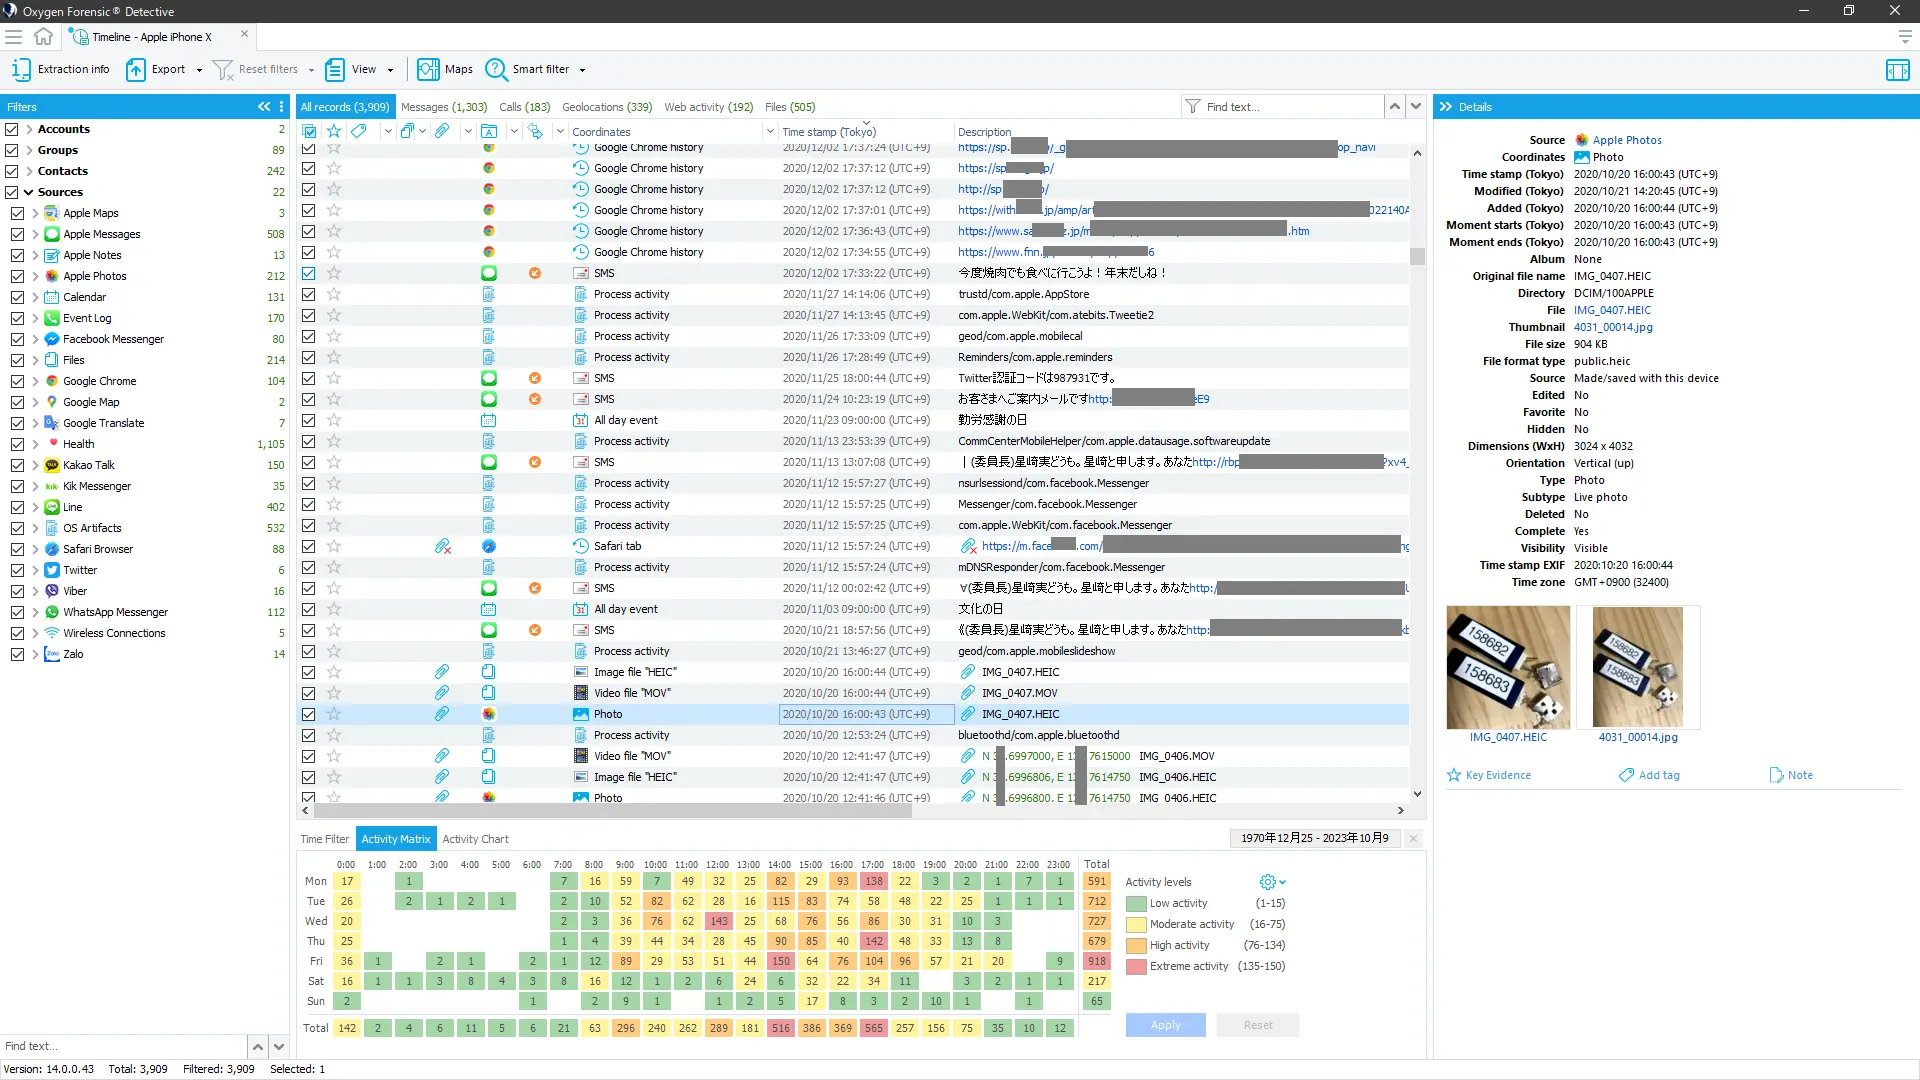
Task: Click the Export toolbar icon
Action: [x=136, y=69]
